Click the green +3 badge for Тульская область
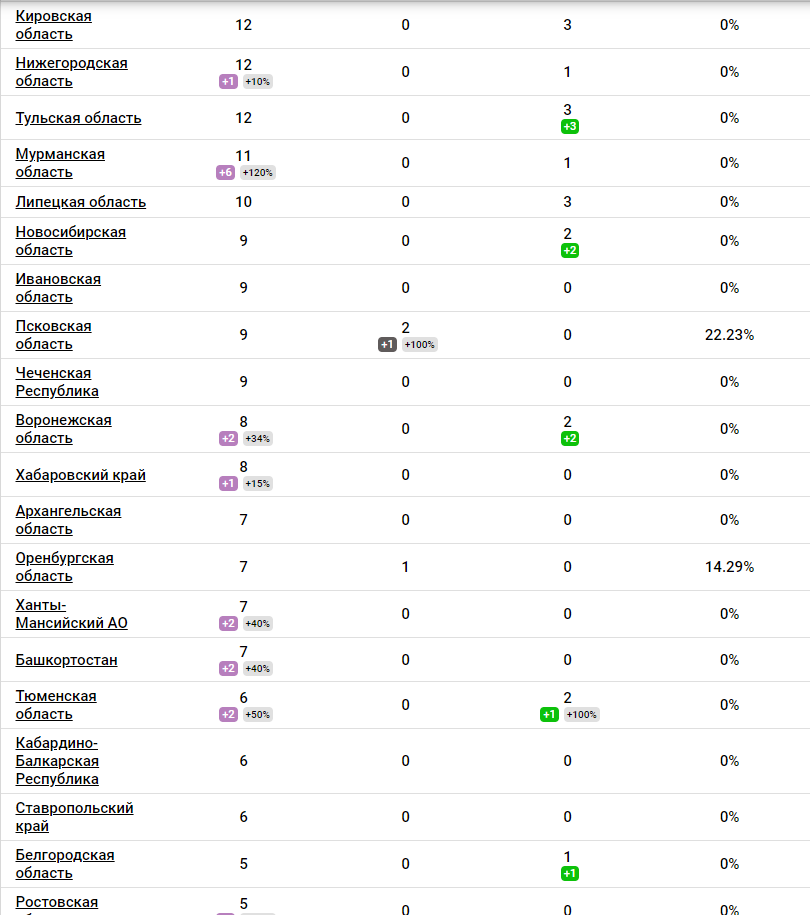Screen dimensions: 810x915 click(x=569, y=126)
